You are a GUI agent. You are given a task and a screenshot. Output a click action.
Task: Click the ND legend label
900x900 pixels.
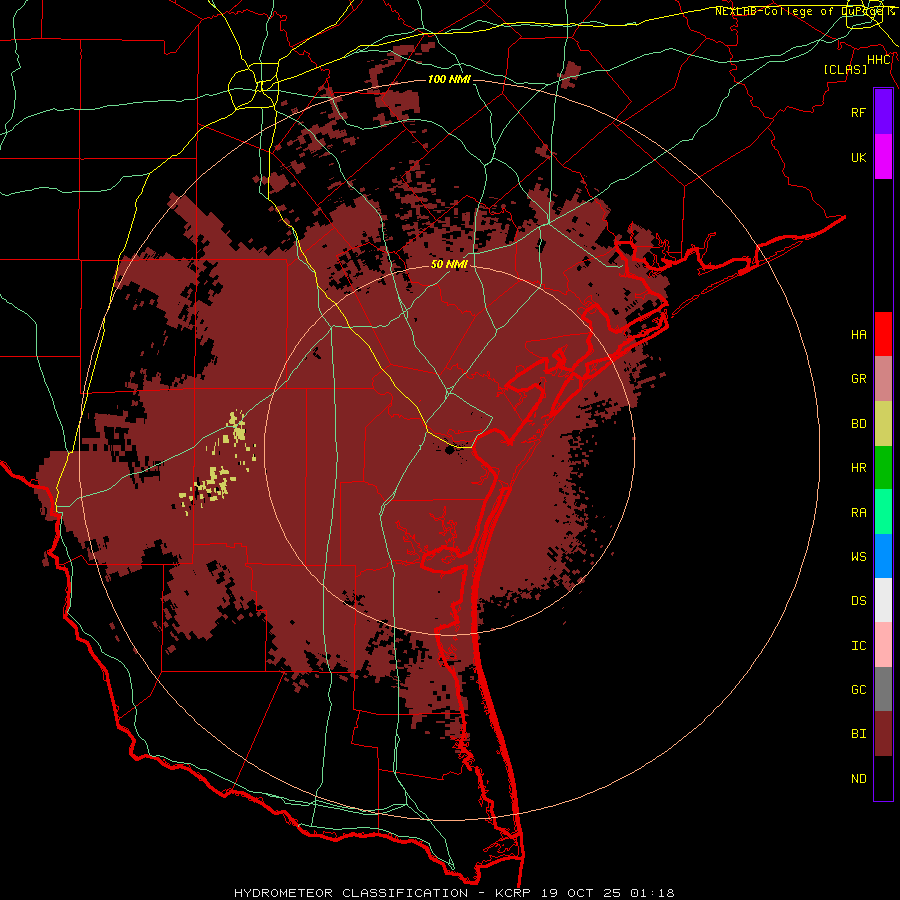858,779
